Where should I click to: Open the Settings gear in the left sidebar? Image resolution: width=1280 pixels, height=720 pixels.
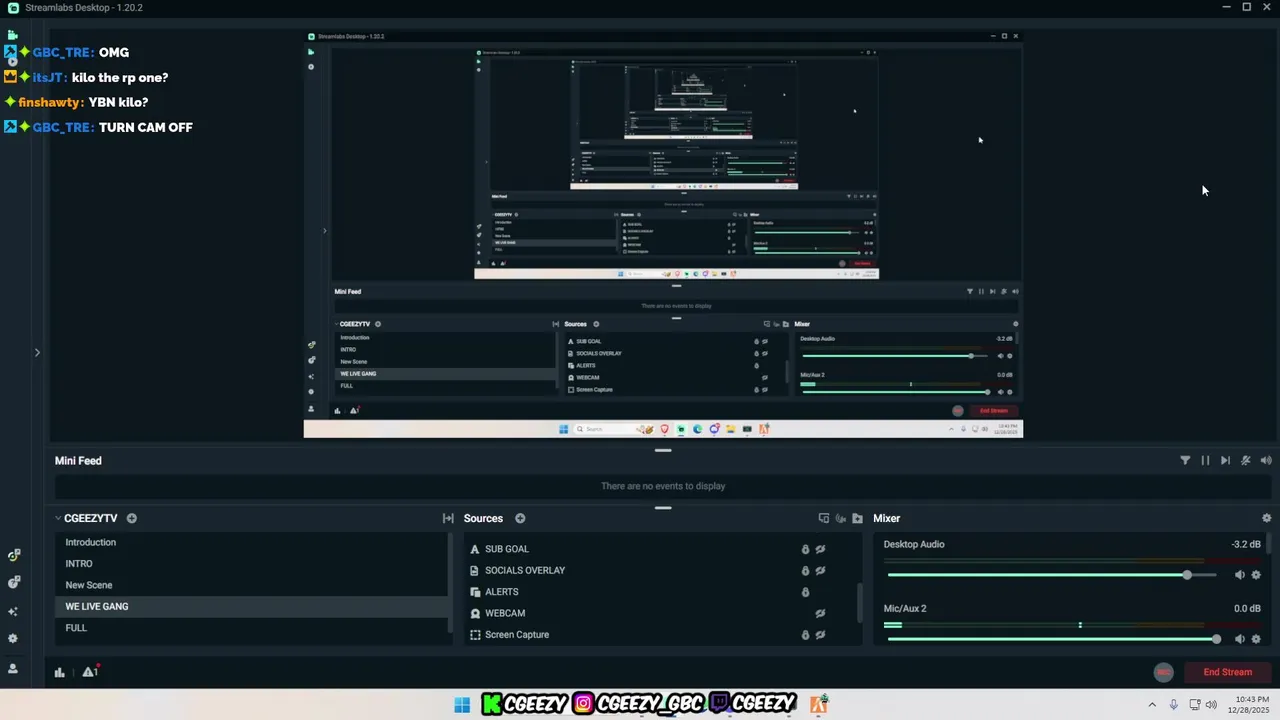13,638
